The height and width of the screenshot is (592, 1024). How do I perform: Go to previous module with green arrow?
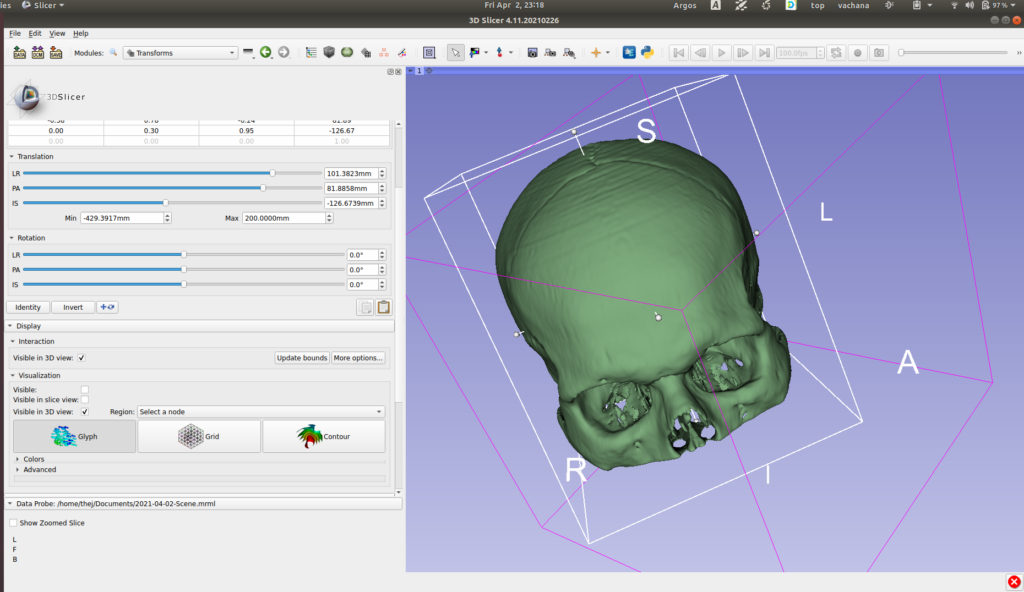tap(266, 52)
